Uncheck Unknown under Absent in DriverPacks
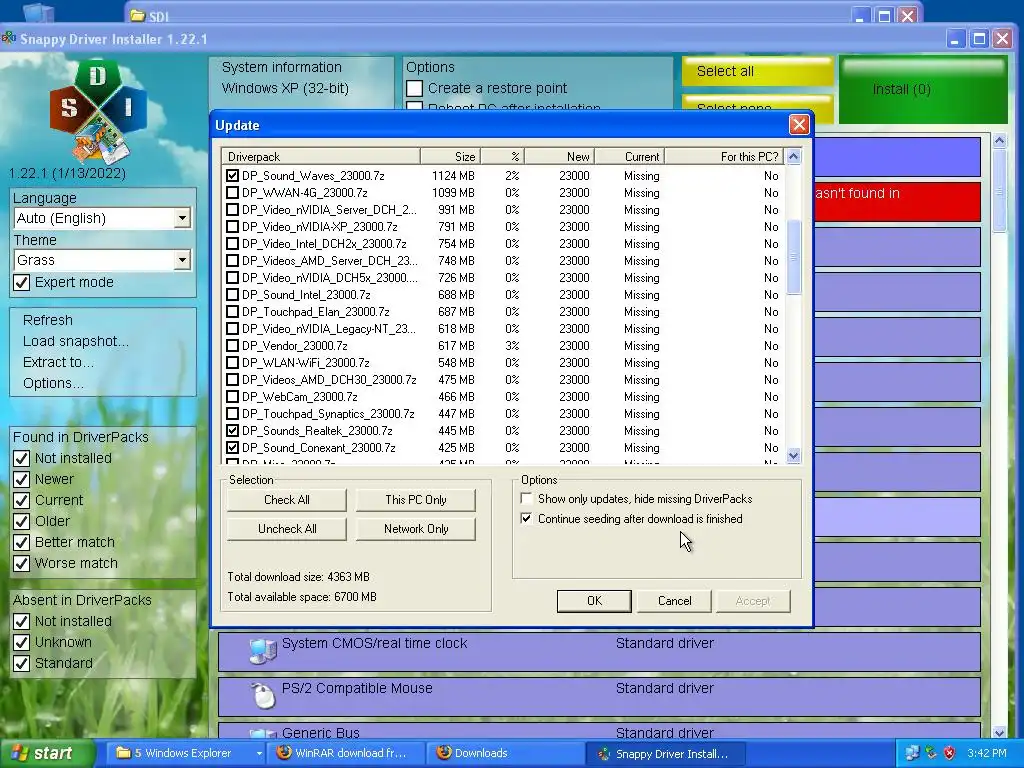 22,642
